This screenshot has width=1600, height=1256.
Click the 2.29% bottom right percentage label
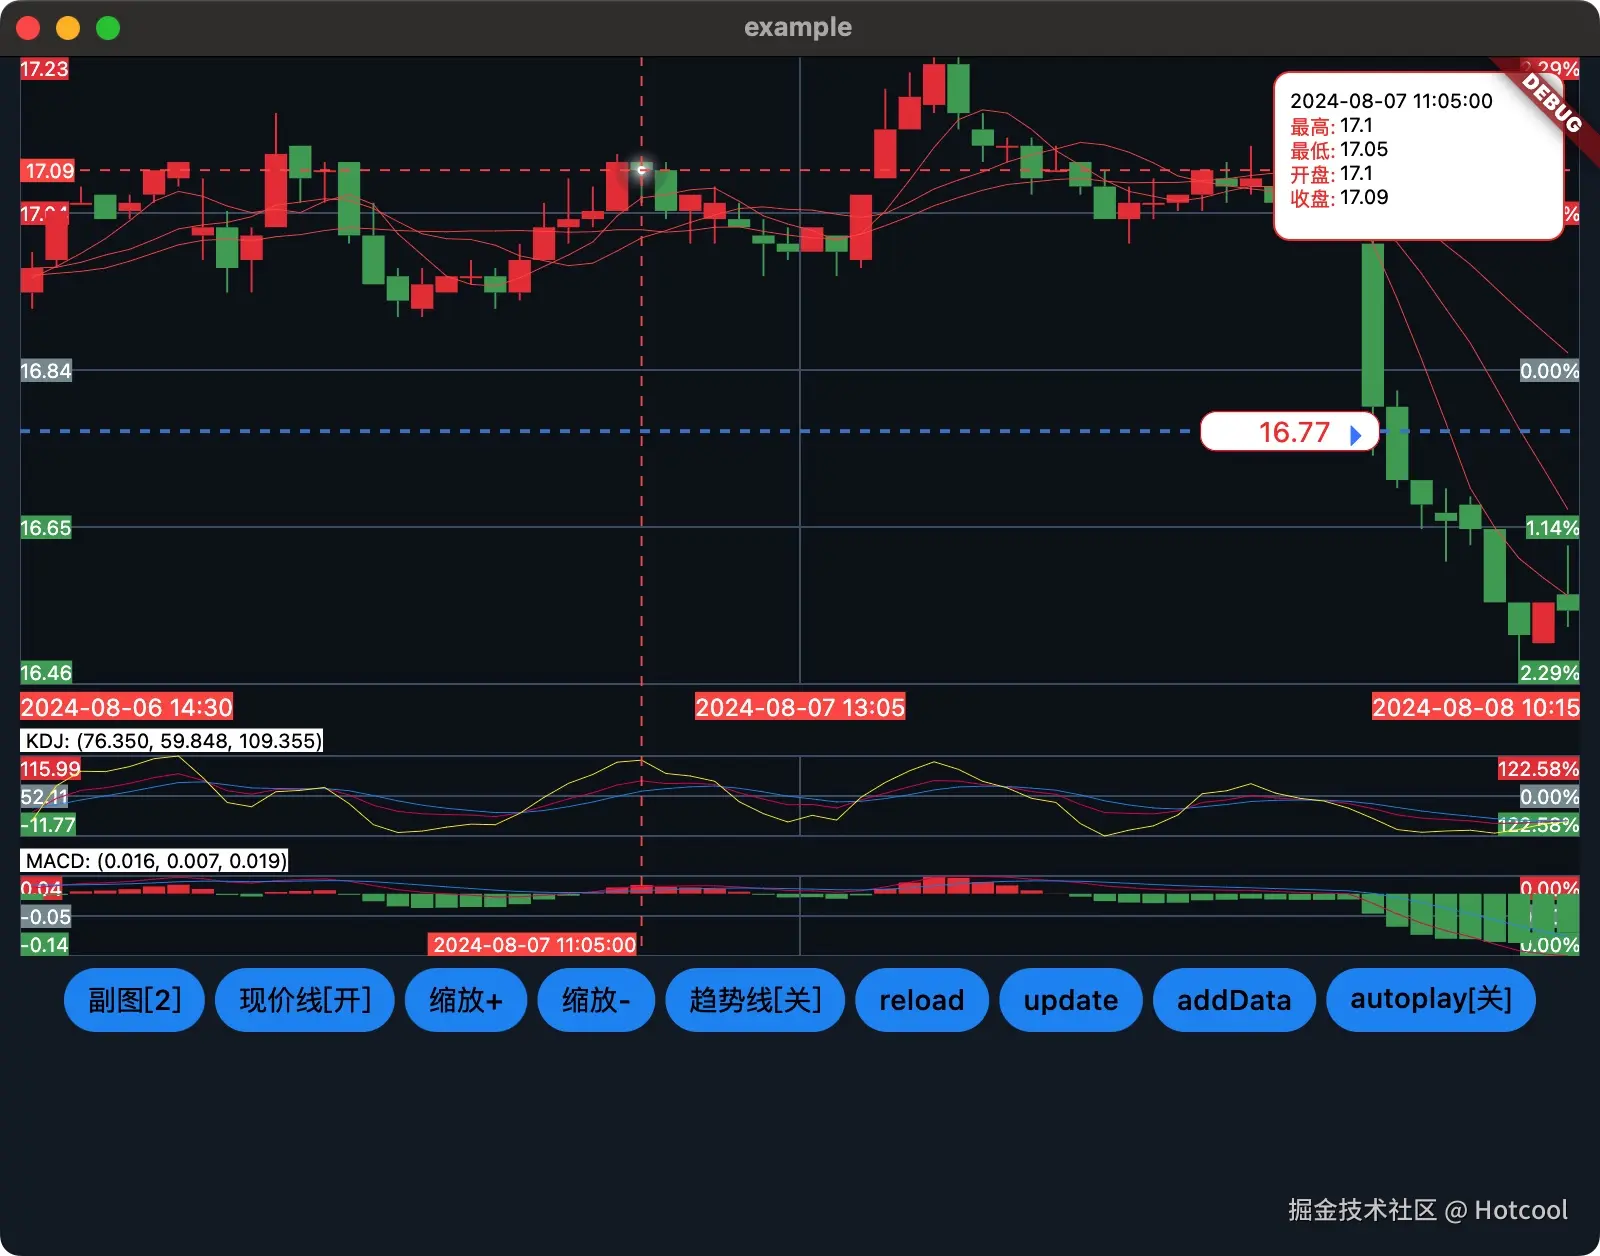coord(1549,673)
